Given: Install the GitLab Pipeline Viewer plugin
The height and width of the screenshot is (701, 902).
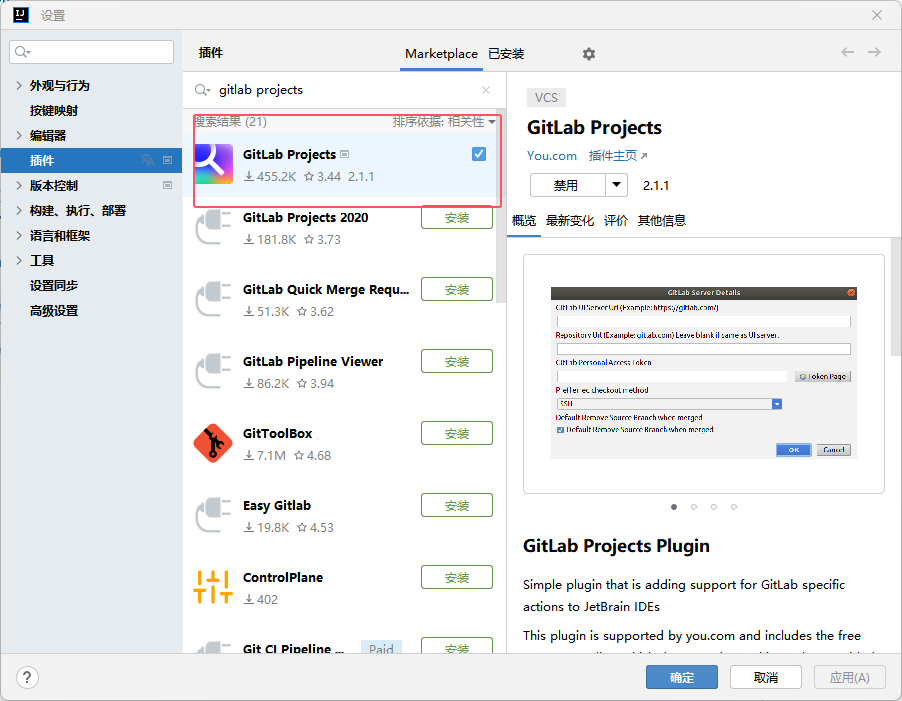Looking at the screenshot, I should click(x=457, y=361).
